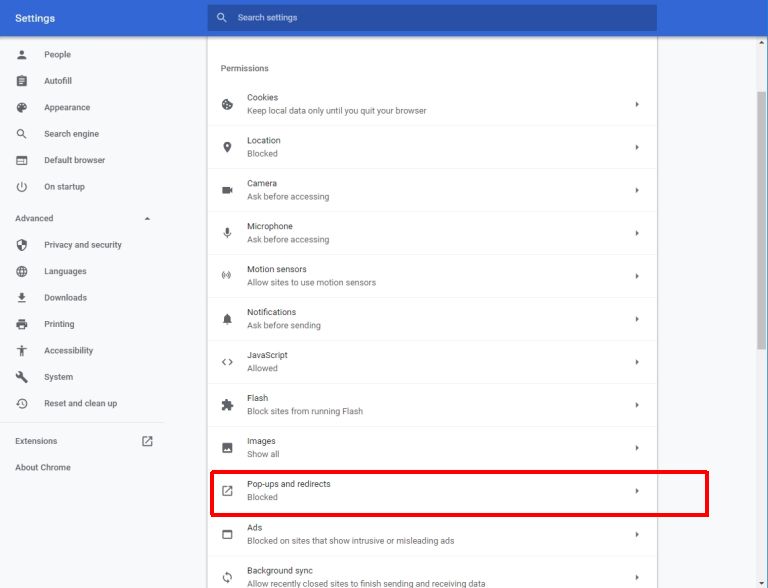Click the Ads window icon
Screen dimensions: 768x588
pos(227,534)
